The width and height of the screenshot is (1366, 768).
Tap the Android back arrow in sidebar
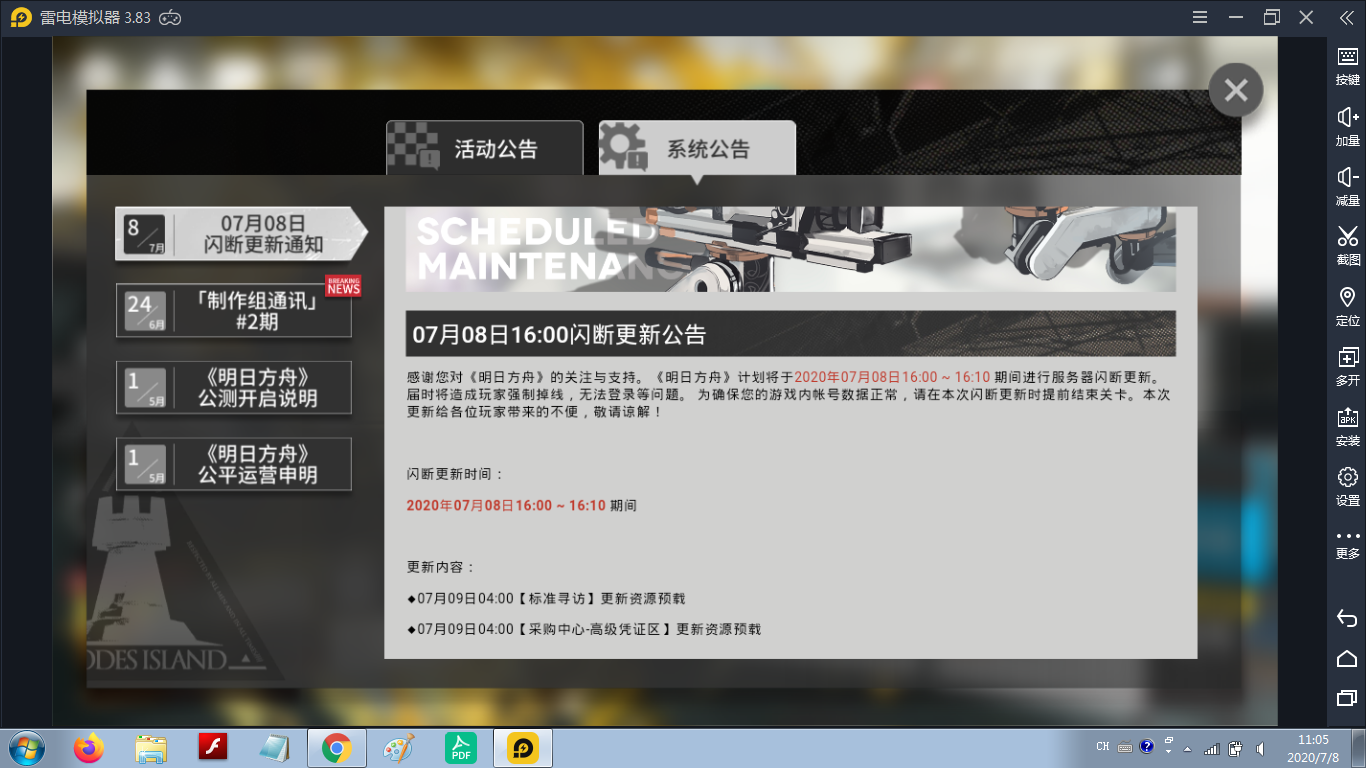(x=1347, y=618)
